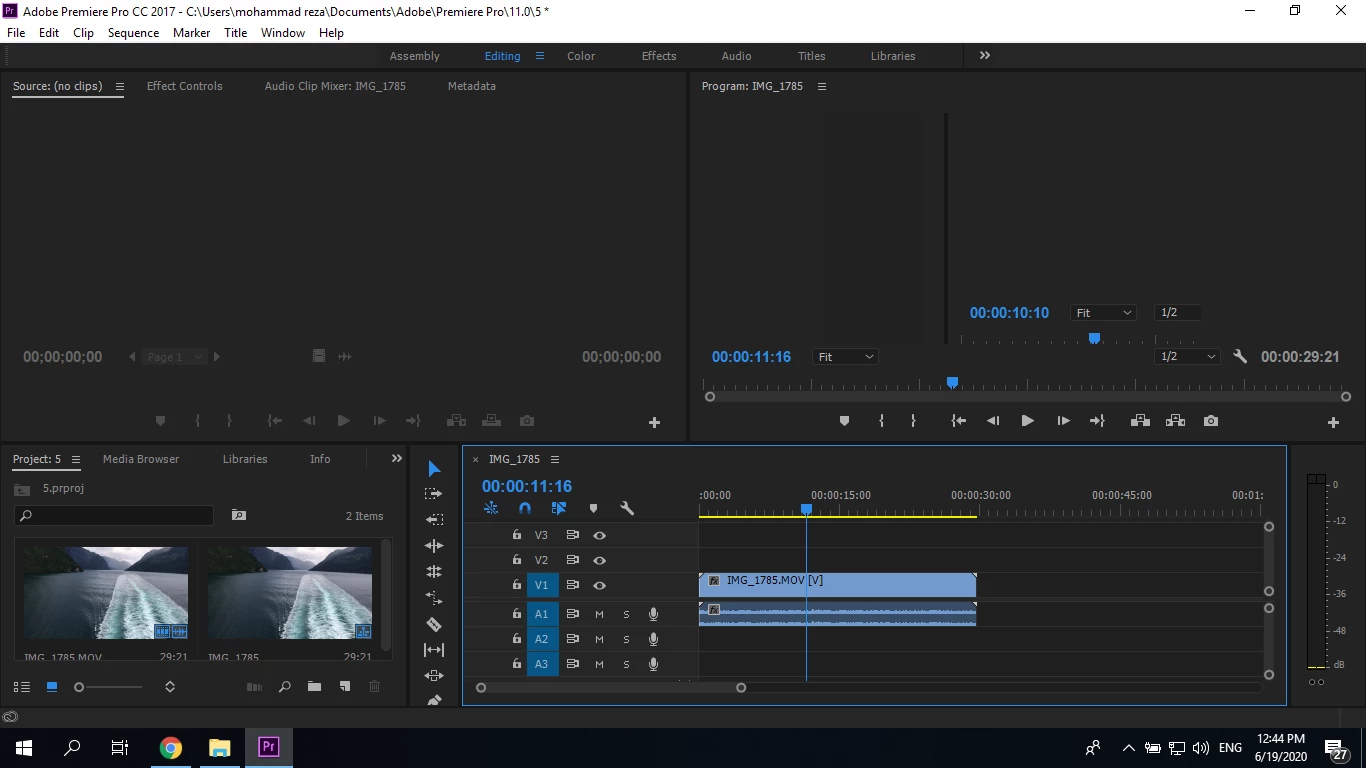Select the Rate Stretch tool
Screen dimensions: 1366x768
tap(434, 598)
